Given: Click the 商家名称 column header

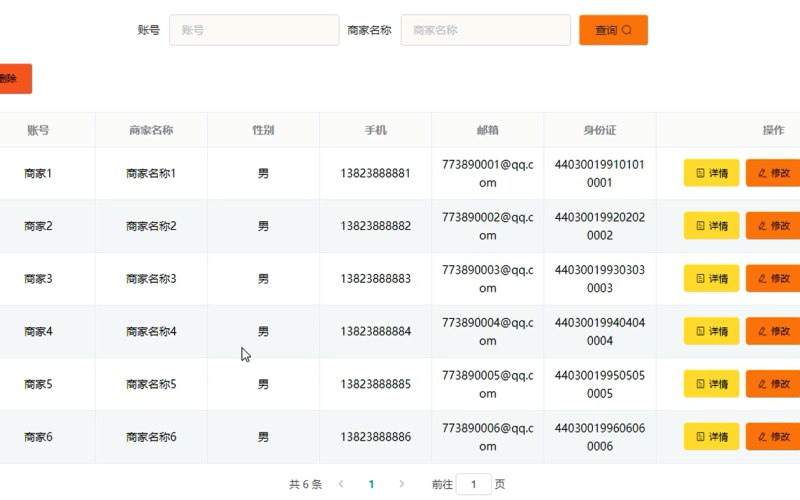Looking at the screenshot, I should point(151,130).
